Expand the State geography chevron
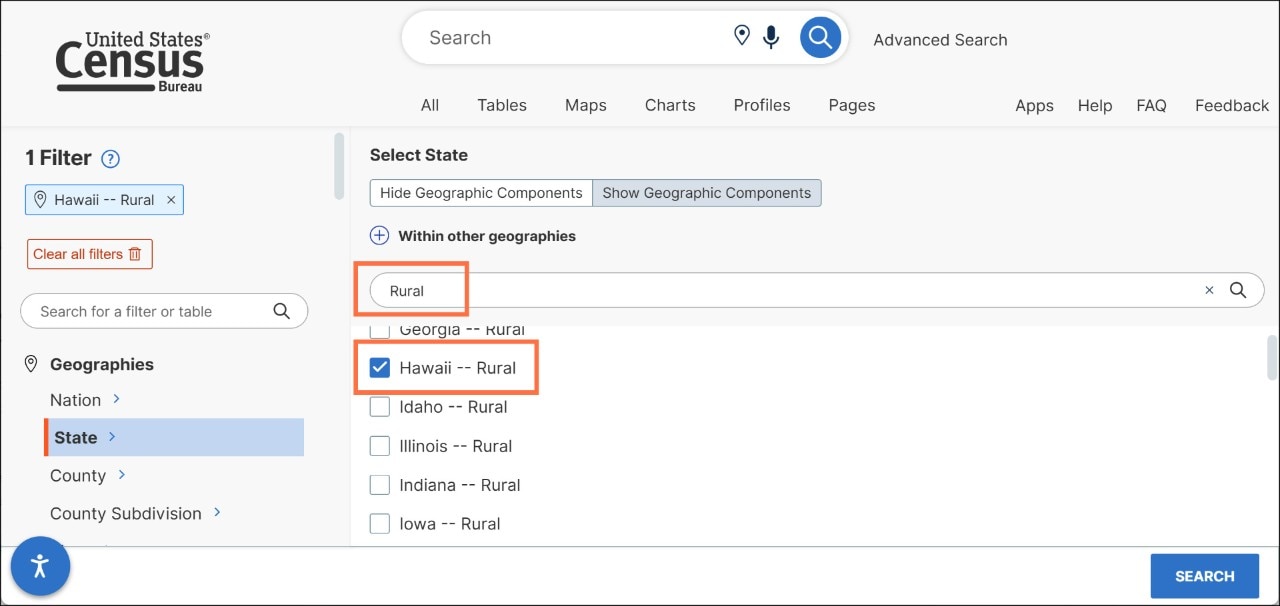Viewport: 1280px width, 606px height. coord(111,437)
